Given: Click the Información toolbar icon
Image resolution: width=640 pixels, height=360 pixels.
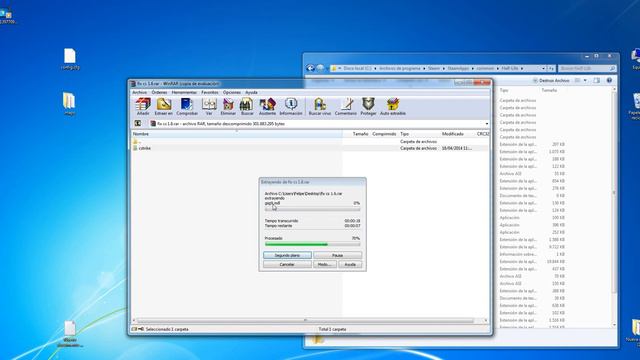Looking at the screenshot, I should (x=291, y=107).
